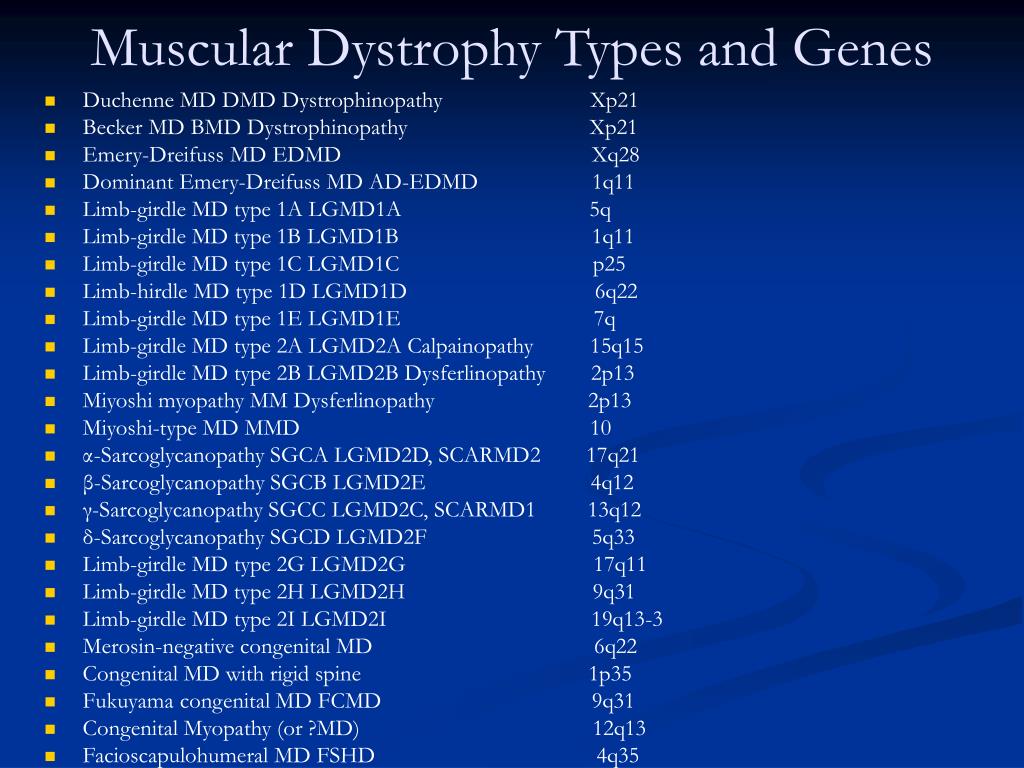This screenshot has width=1024, height=768.
Task: Select 'Merosin-negative congenital MD' text
Action: coord(227,647)
